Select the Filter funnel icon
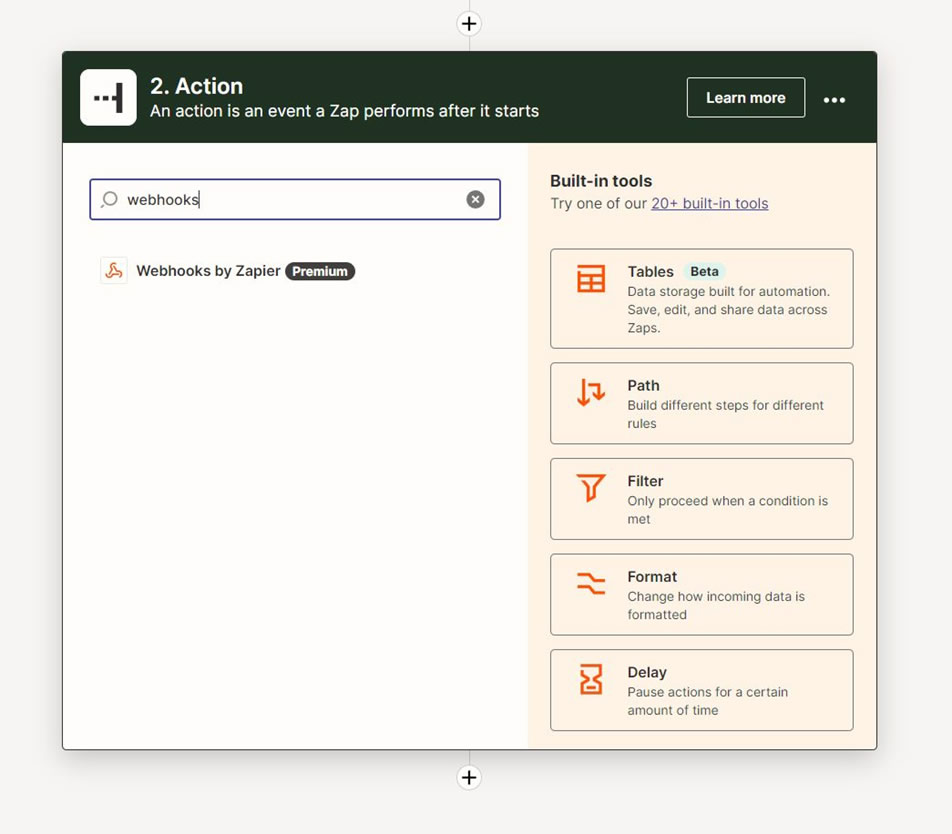 click(591, 488)
